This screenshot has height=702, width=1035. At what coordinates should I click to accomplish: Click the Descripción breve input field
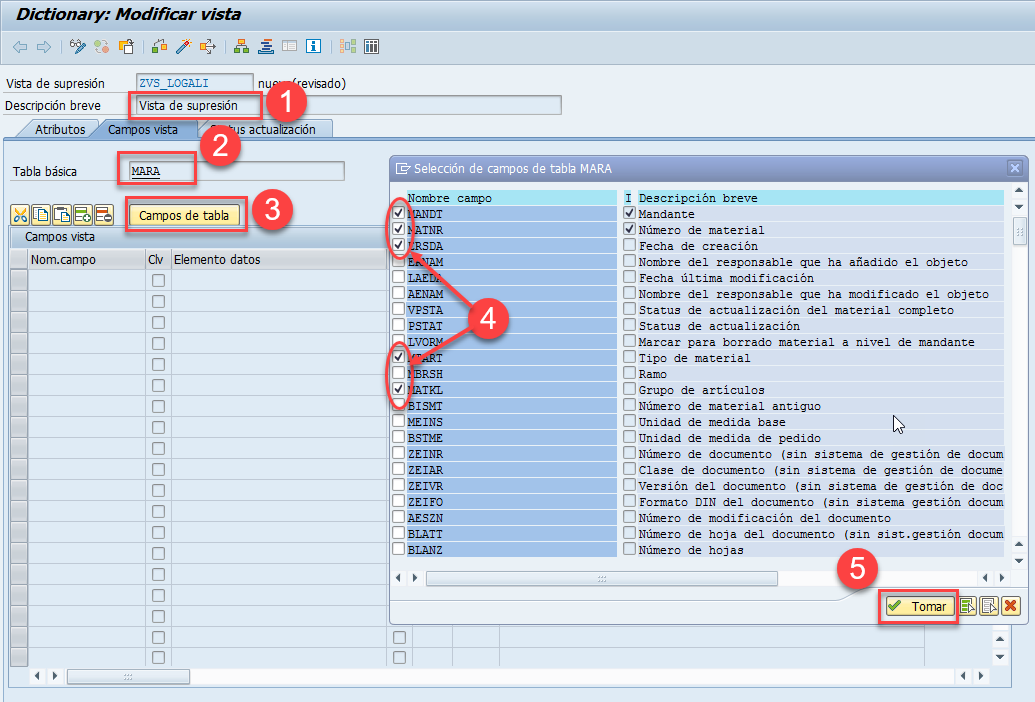pos(349,105)
